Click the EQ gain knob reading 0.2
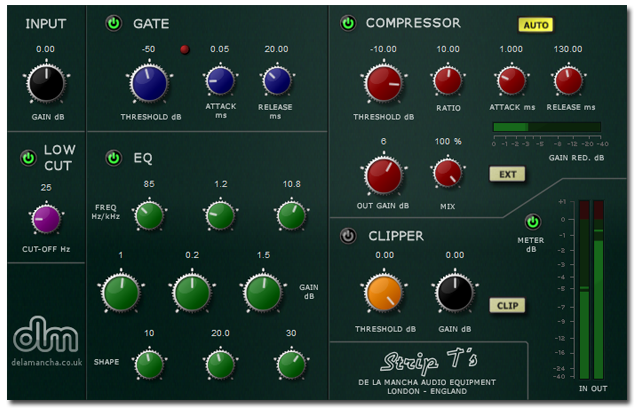This screenshot has height=410, width=634. [192, 292]
